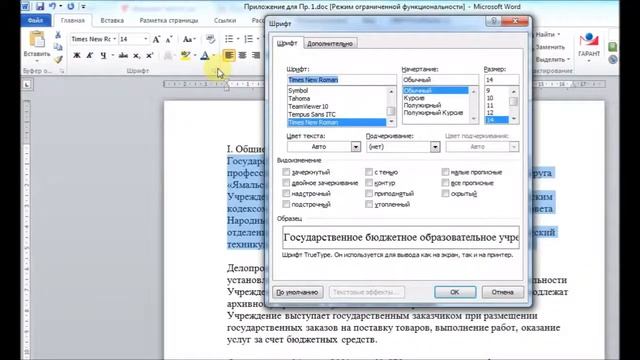The height and width of the screenshot is (360, 640).
Task: Click the Вставить paste icon
Action: click(x=37, y=40)
